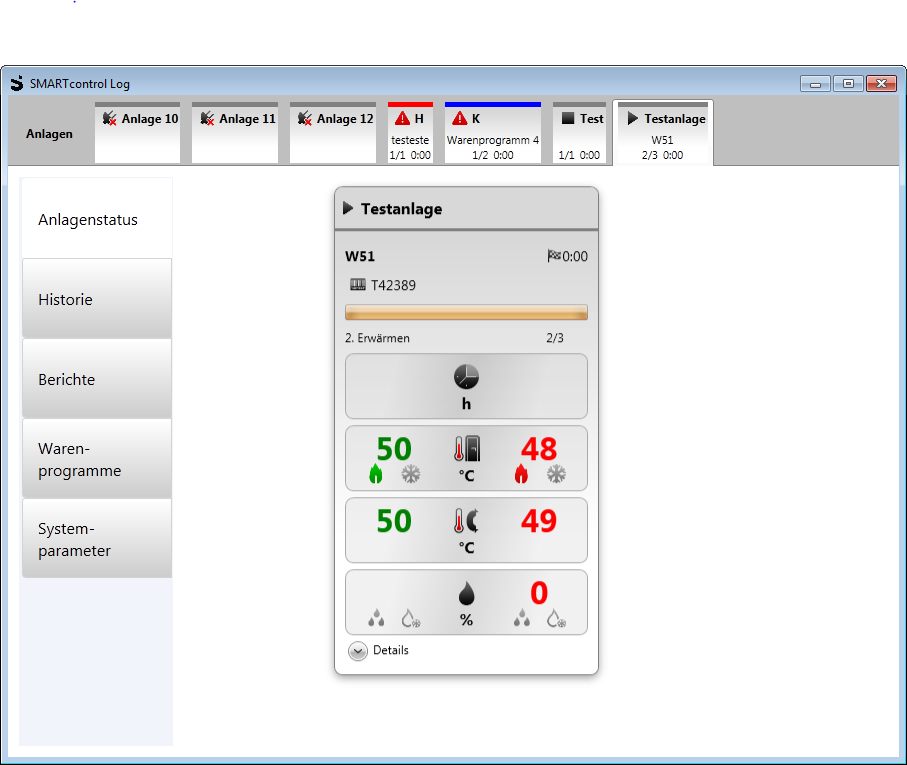This screenshot has width=907, height=765.
Task: Click the black humidity droplet icon
Action: [466, 594]
